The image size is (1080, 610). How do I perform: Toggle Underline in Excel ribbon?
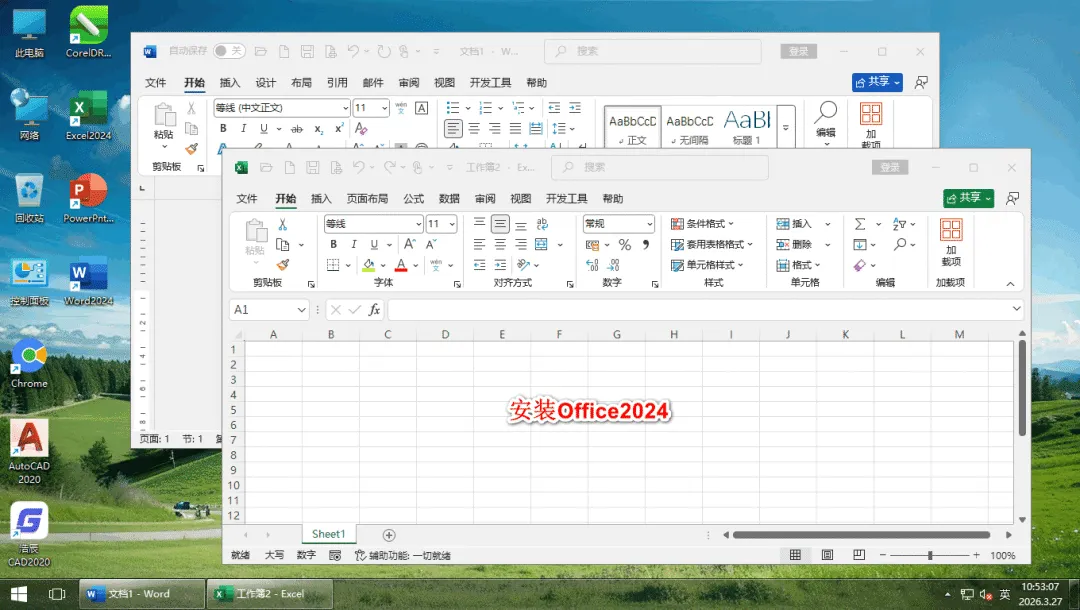[x=374, y=244]
